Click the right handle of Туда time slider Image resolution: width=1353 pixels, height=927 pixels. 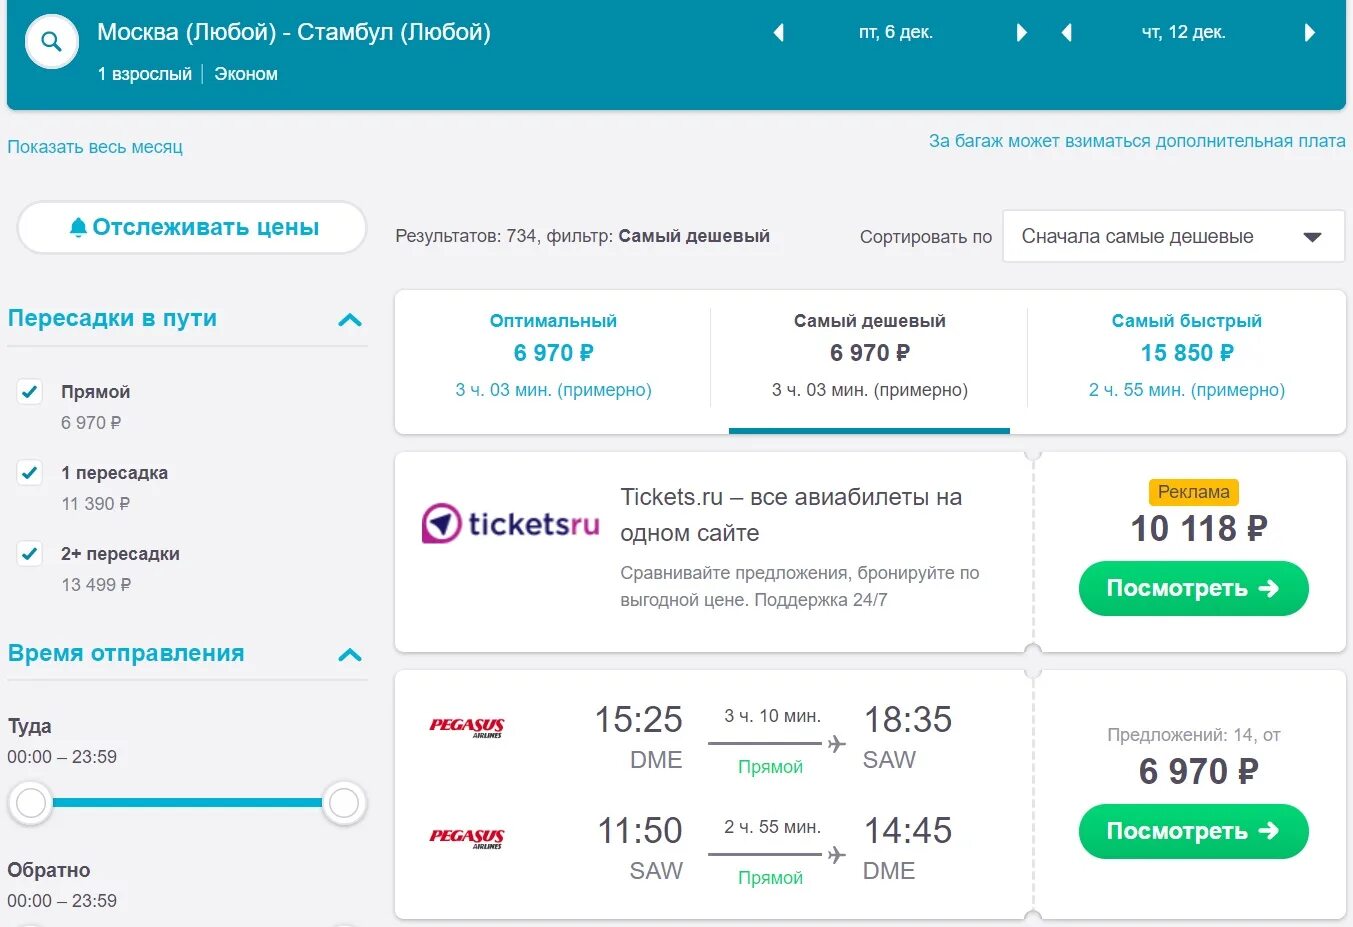click(344, 802)
